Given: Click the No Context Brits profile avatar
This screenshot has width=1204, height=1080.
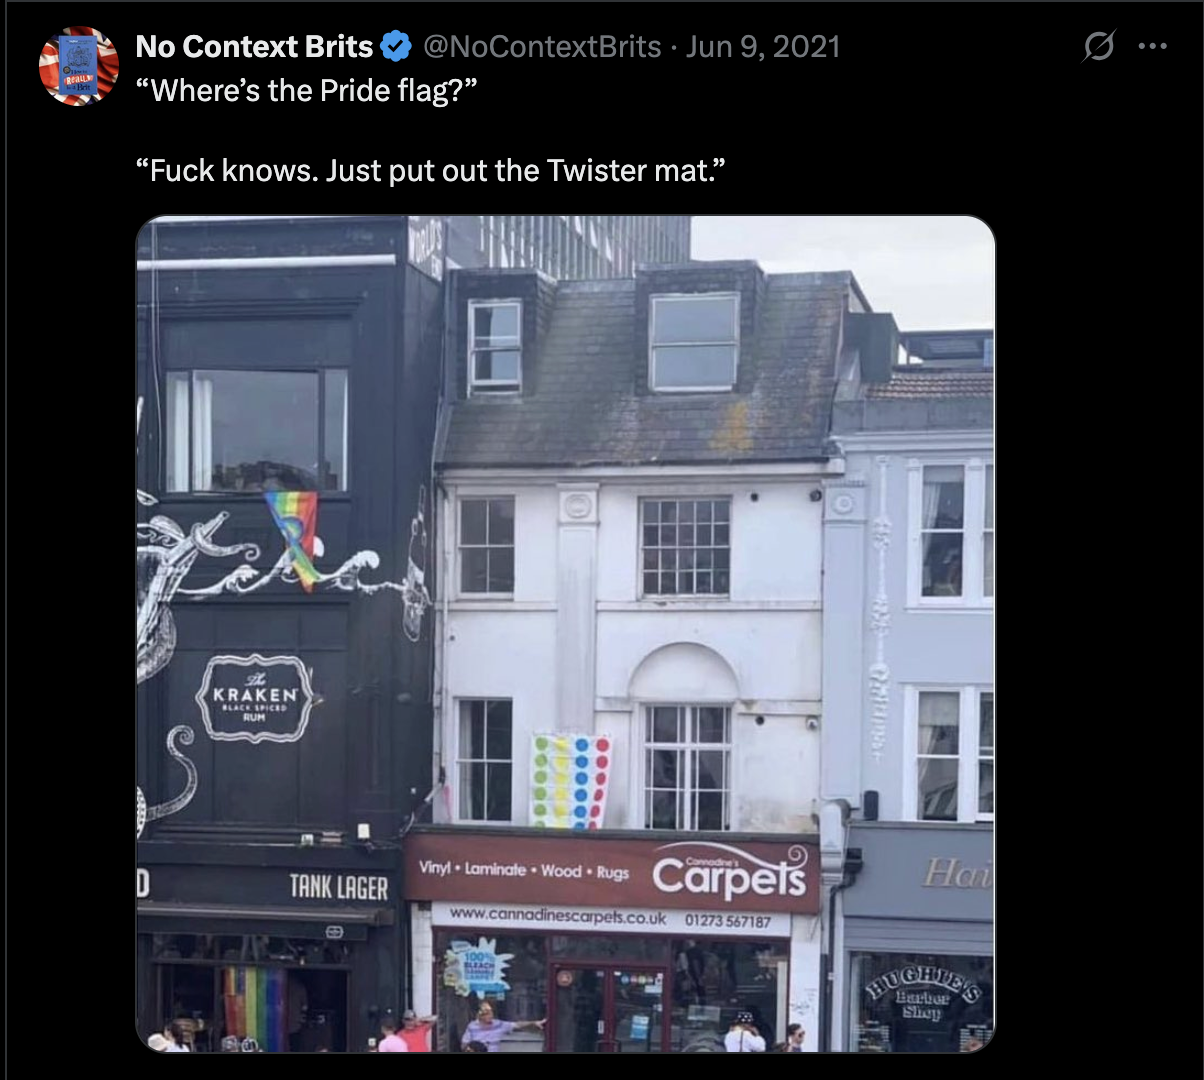Looking at the screenshot, I should click(78, 66).
